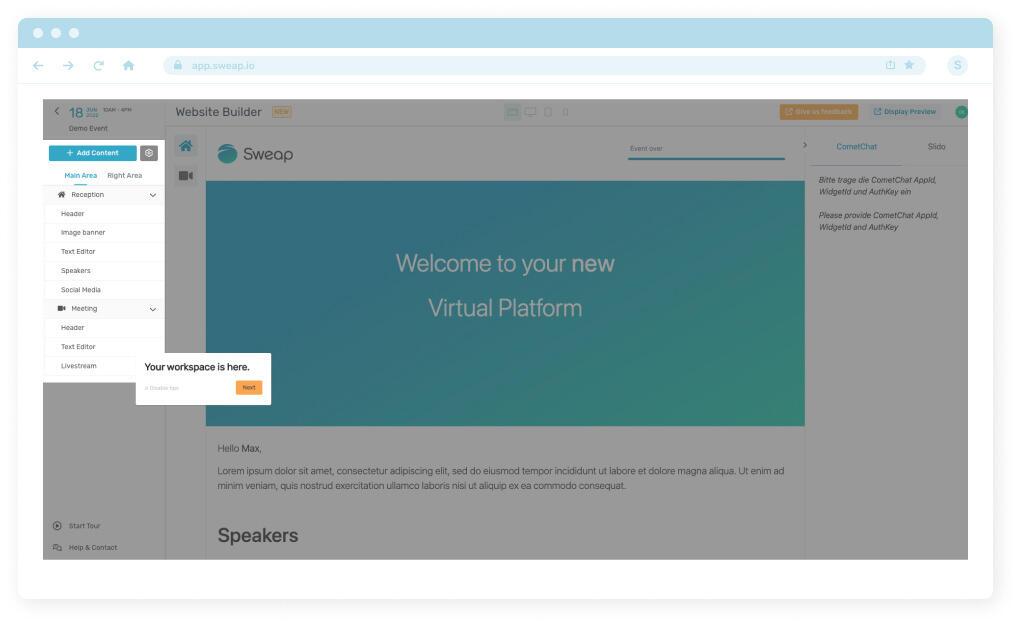The image size is (1019, 625).
Task: Bookmark page with the star icon
Action: [x=907, y=66]
